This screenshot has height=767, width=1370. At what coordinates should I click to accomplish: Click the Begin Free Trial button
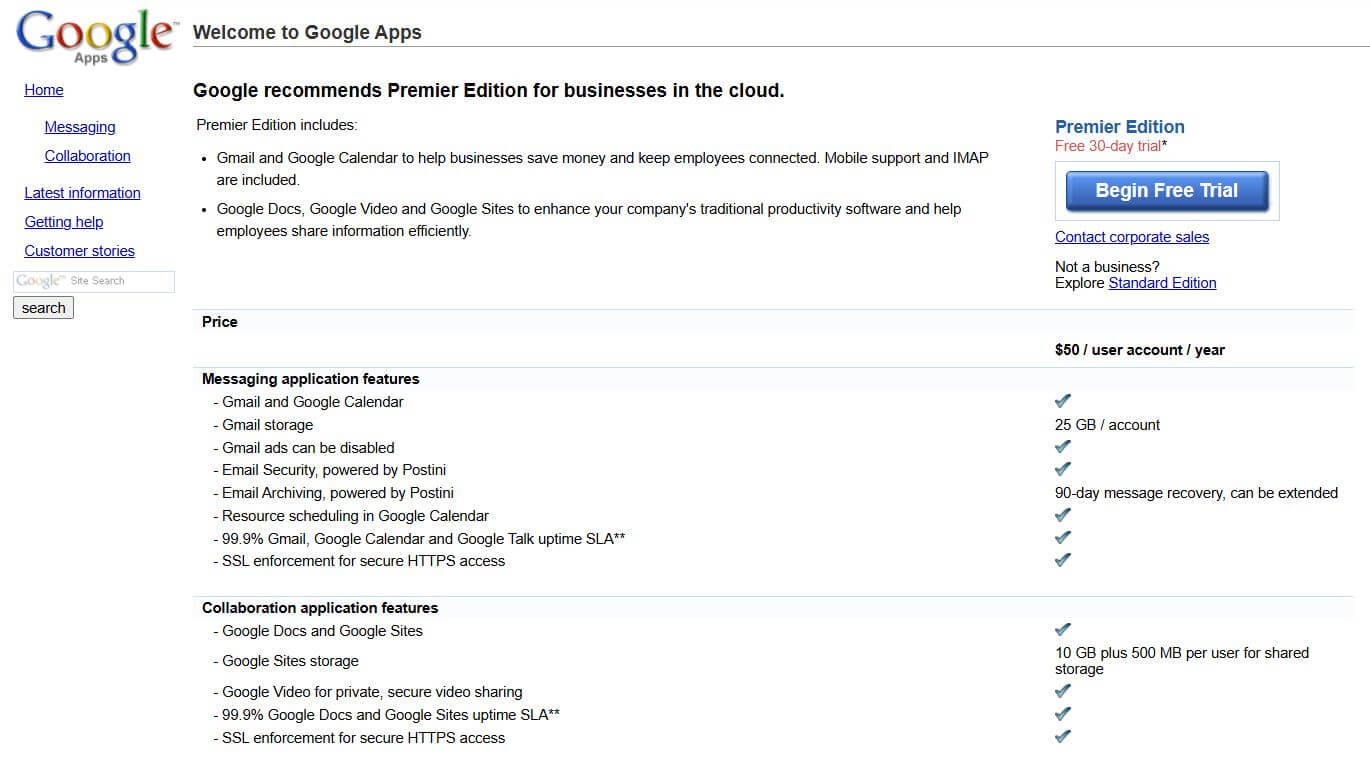pos(1166,190)
